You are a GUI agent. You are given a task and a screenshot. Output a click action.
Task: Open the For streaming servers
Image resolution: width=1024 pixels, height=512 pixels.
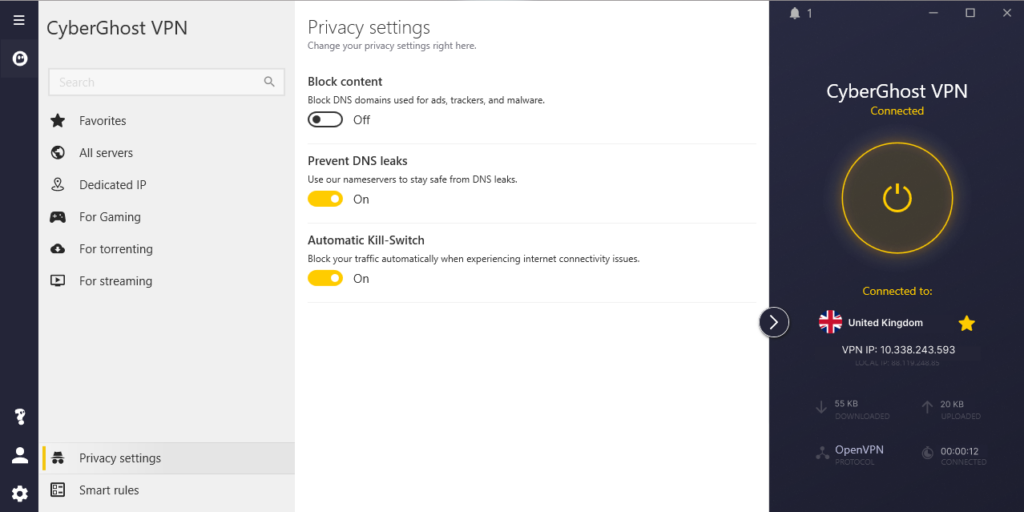coord(167,281)
